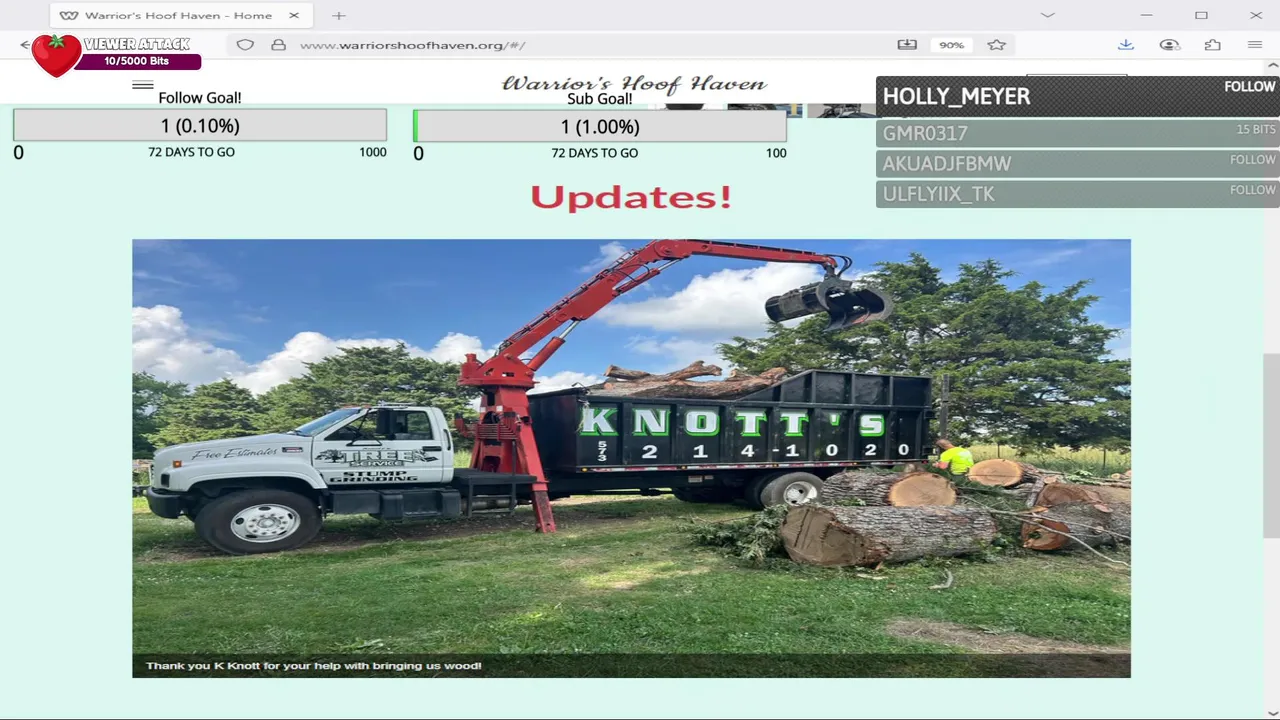Close the Warrior's Hoof Haven tab
Screen dimensions: 1280x720
(294, 15)
